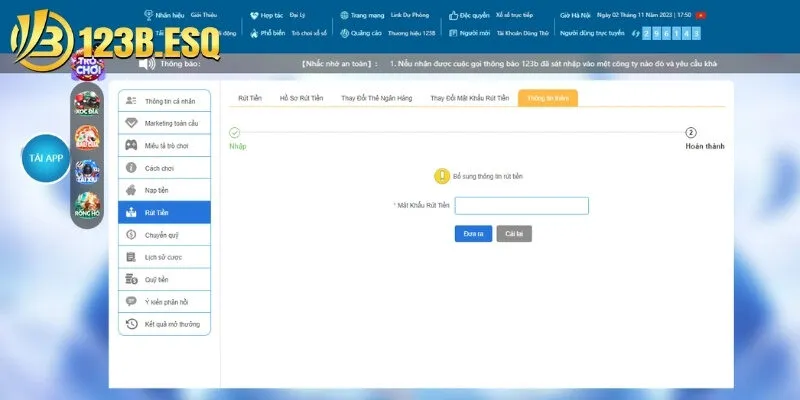
Task: Click the Xóc Đĩa game icon
Action: coord(87,102)
